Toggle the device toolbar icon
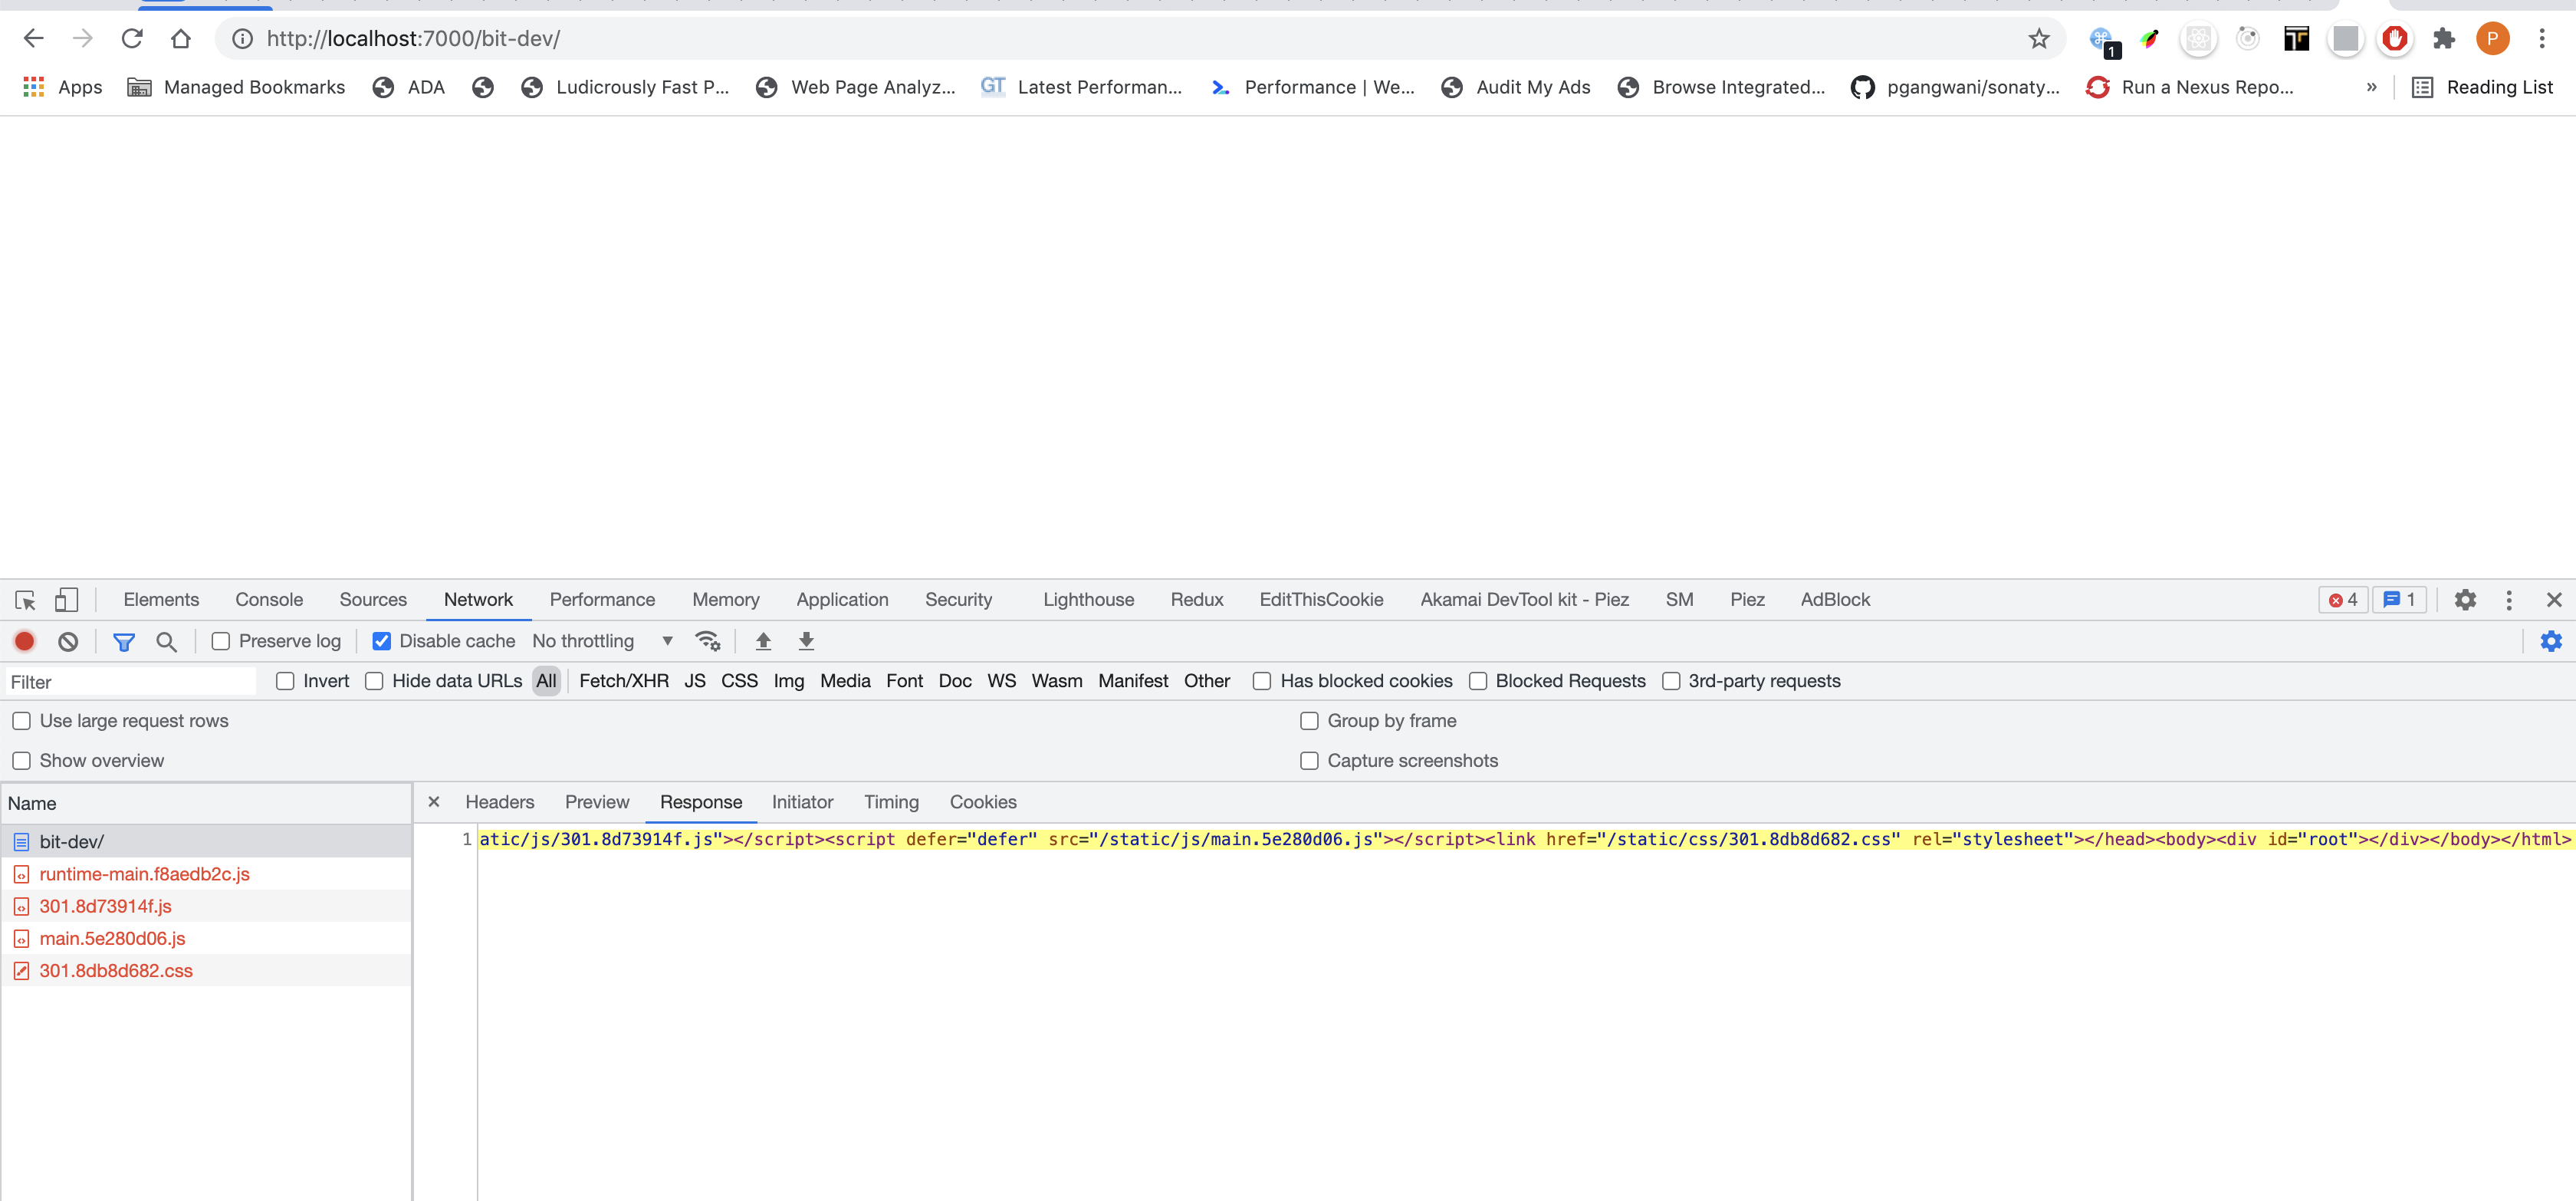Image resolution: width=2576 pixels, height=1201 pixels. [x=66, y=600]
